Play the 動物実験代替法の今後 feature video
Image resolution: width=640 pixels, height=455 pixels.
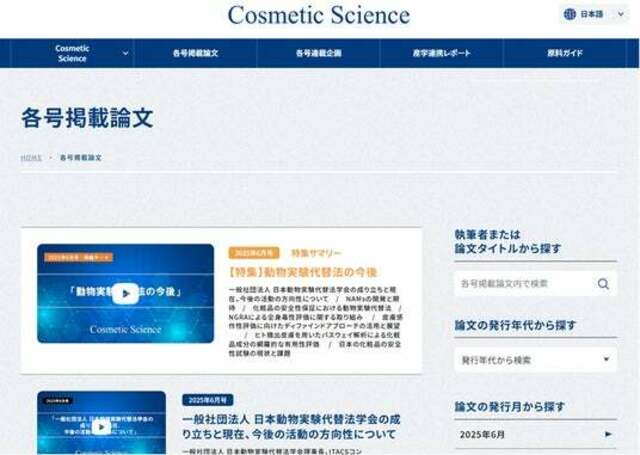125,293
